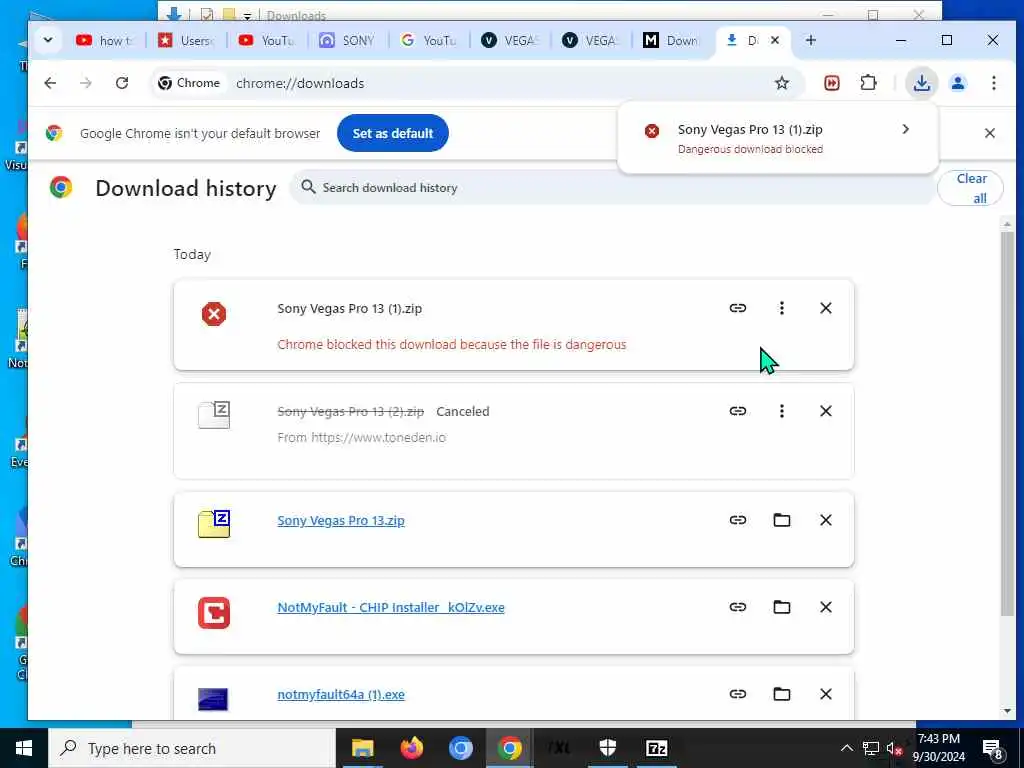
Task: Open Windows Security shield in taskbar
Action: tap(607, 748)
